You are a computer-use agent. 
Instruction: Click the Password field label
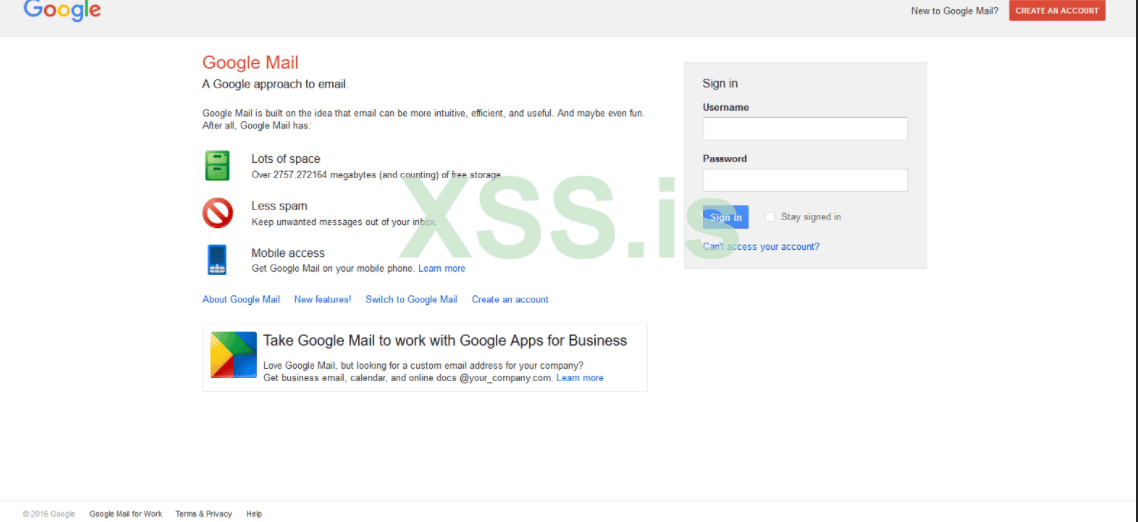tap(725, 159)
